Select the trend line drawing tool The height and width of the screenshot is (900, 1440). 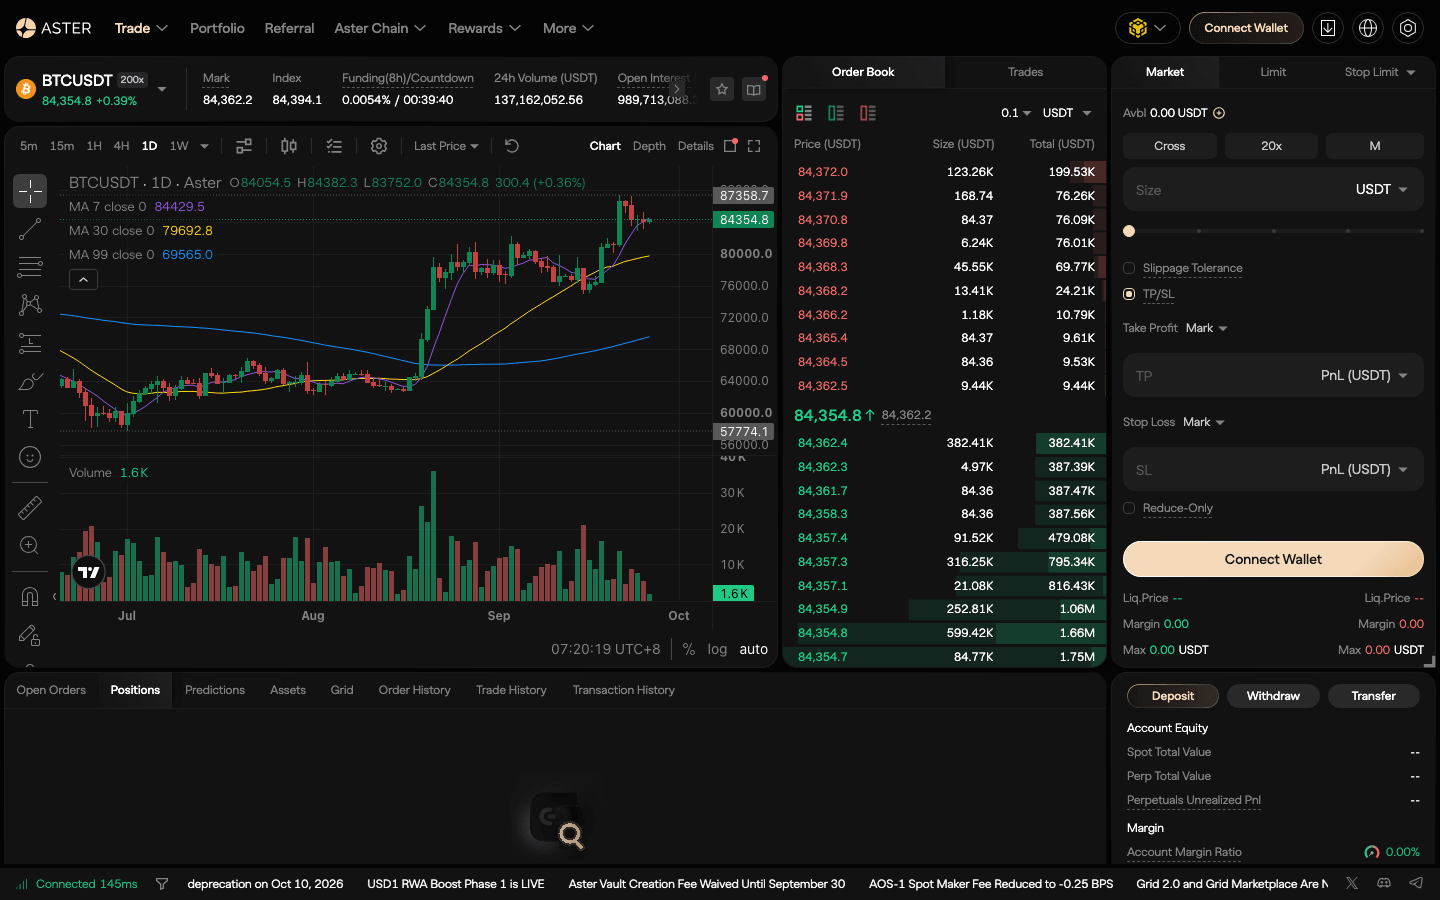(x=30, y=229)
